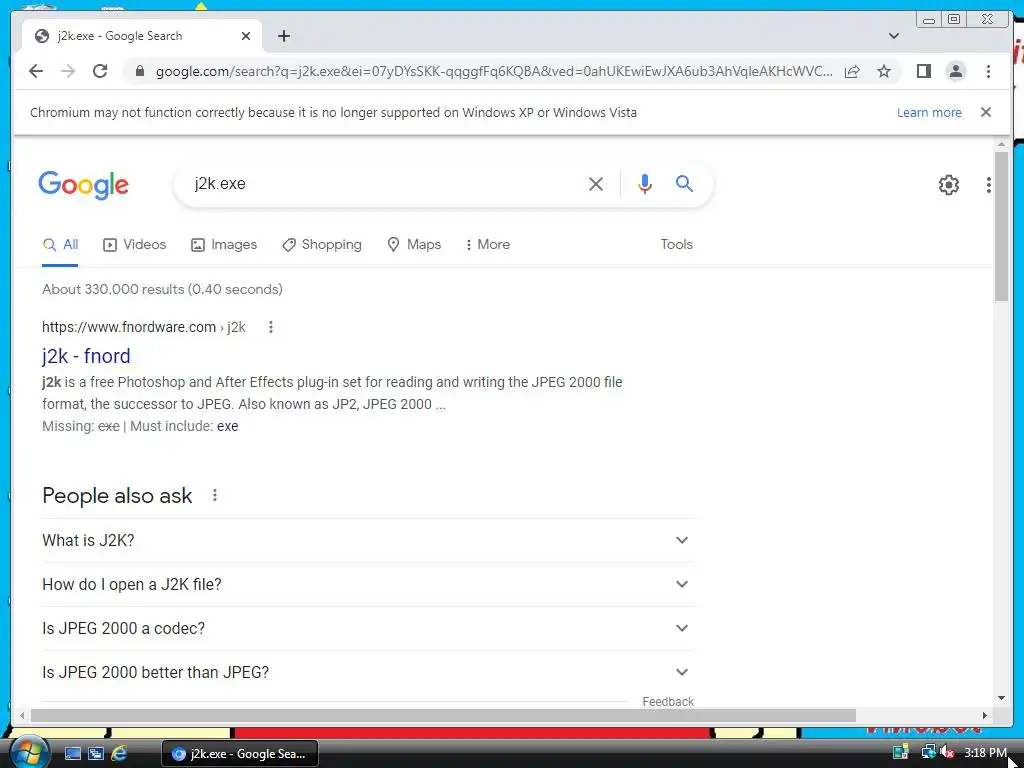Viewport: 1024px width, 768px height.
Task: Start voice search with microphone
Action: pyautogui.click(x=645, y=184)
